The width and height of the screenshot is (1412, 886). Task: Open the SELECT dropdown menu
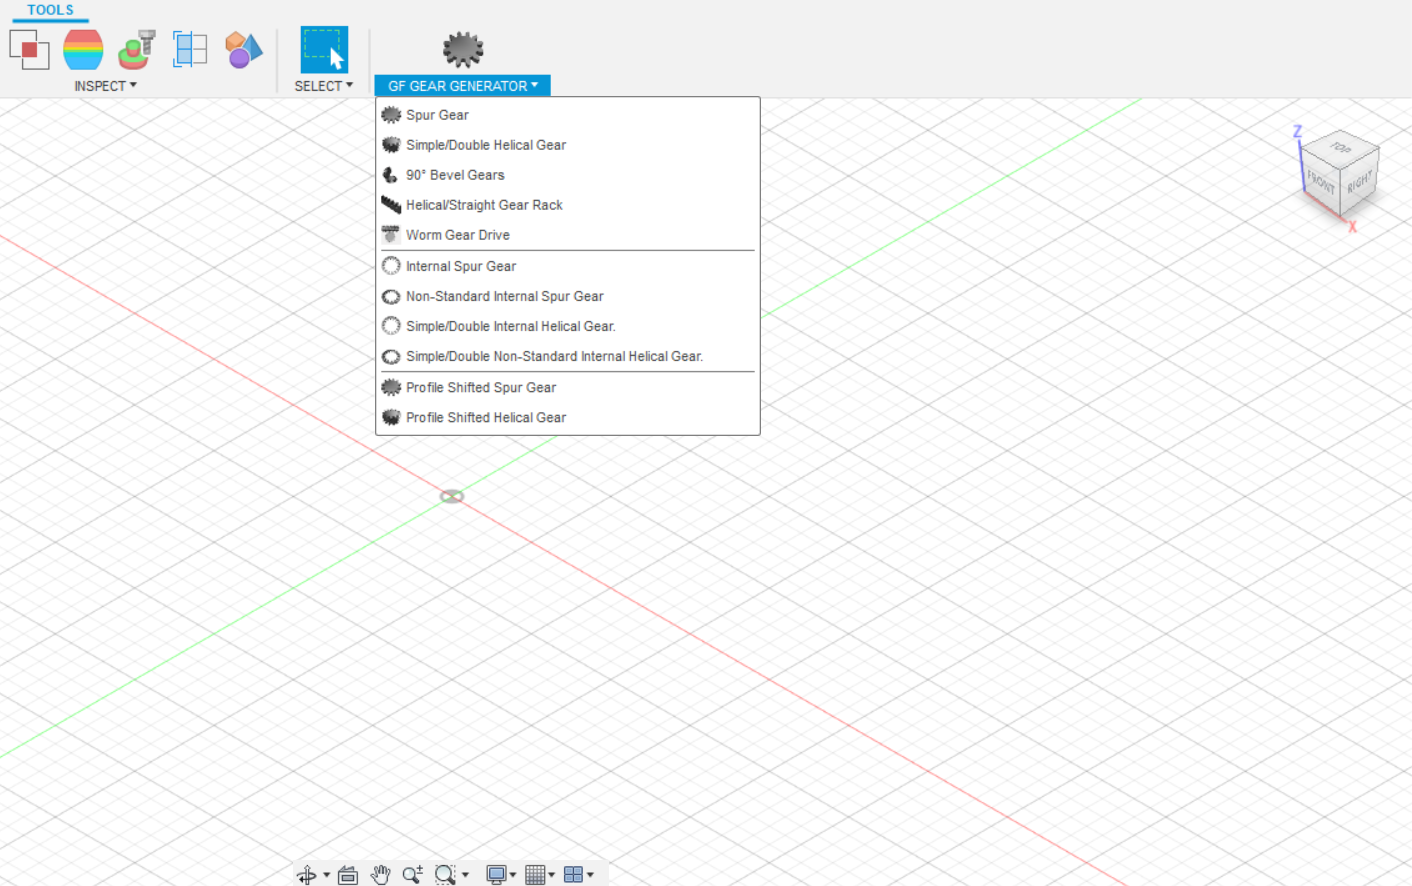tap(323, 86)
